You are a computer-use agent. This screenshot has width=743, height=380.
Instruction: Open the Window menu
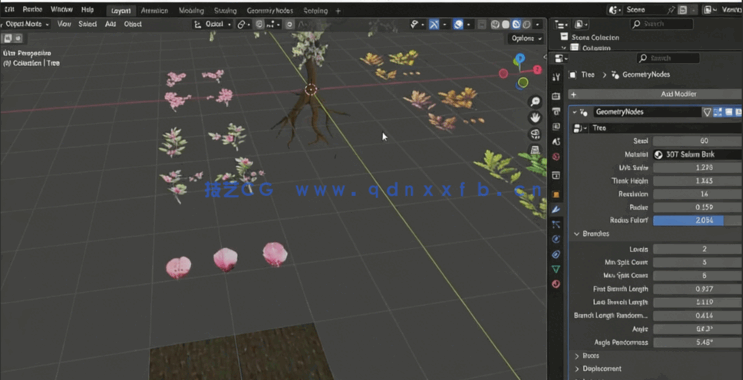click(x=62, y=9)
